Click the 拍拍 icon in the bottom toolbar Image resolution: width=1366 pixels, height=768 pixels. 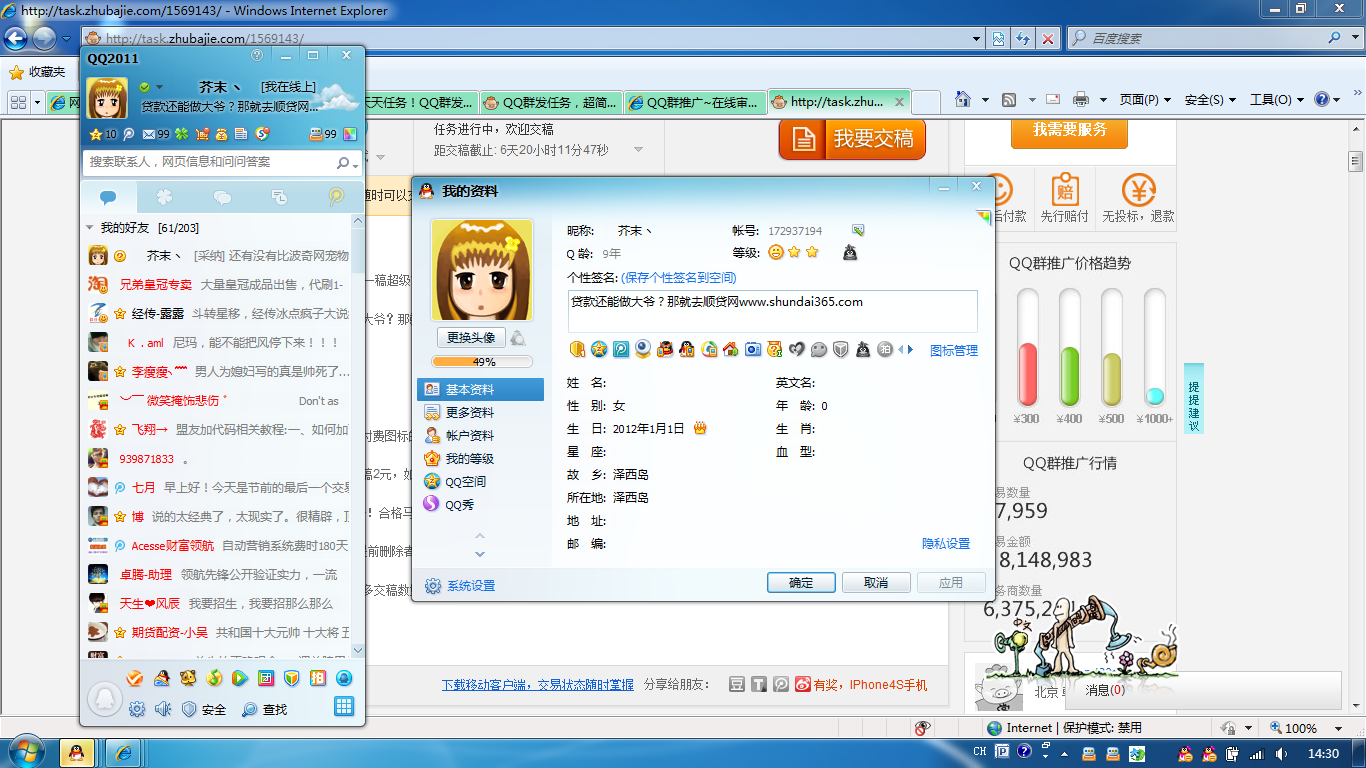pos(318,678)
